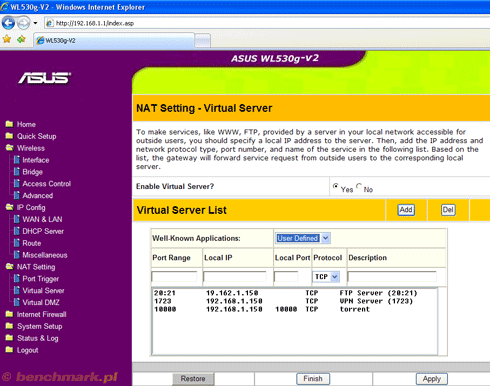Open the Protocol TCP dropdown
Viewport: 490px width, 386px height.
(x=326, y=277)
